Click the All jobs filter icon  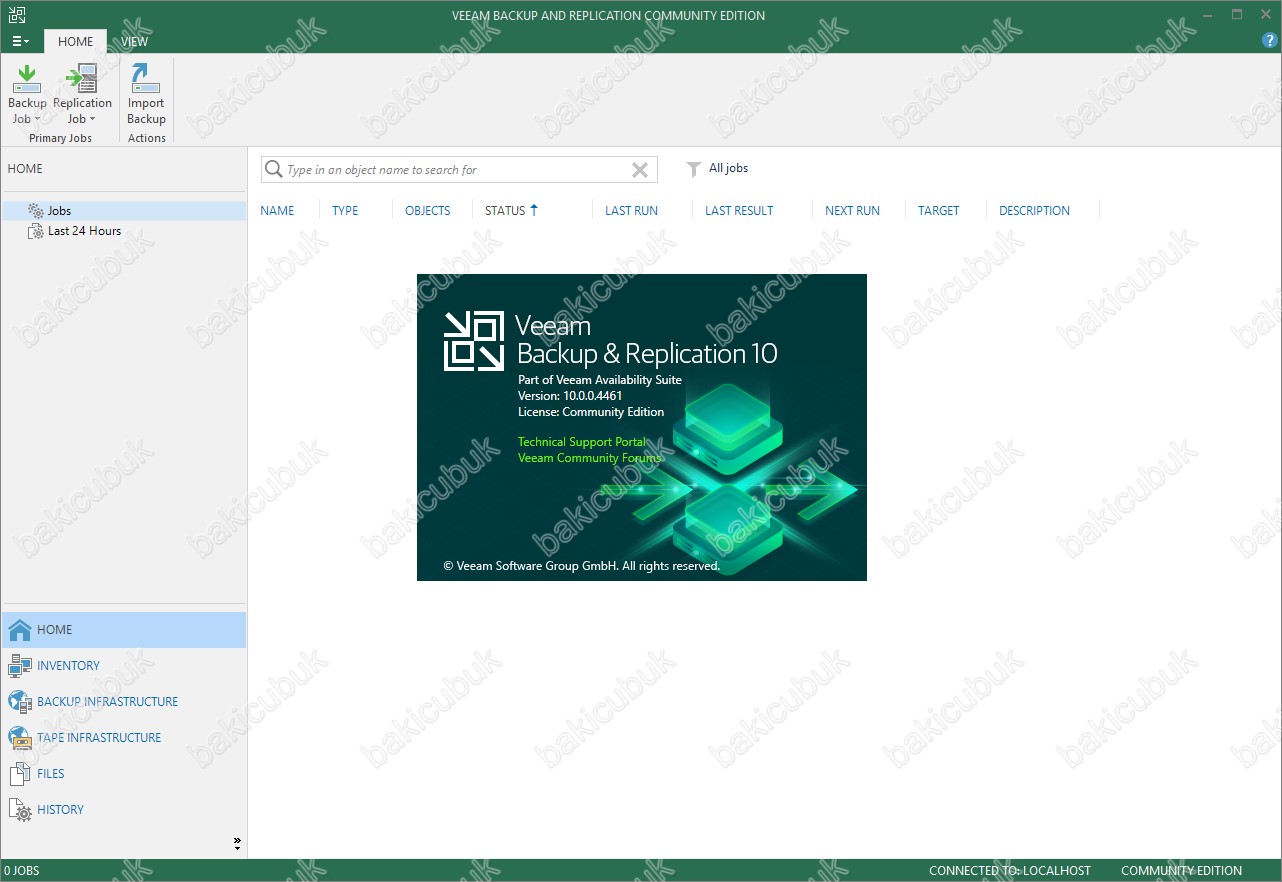(693, 169)
